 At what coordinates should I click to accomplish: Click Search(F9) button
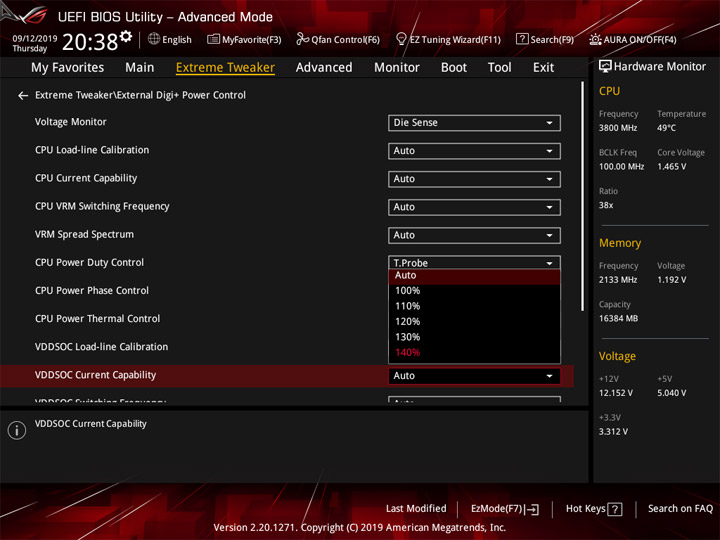click(545, 39)
